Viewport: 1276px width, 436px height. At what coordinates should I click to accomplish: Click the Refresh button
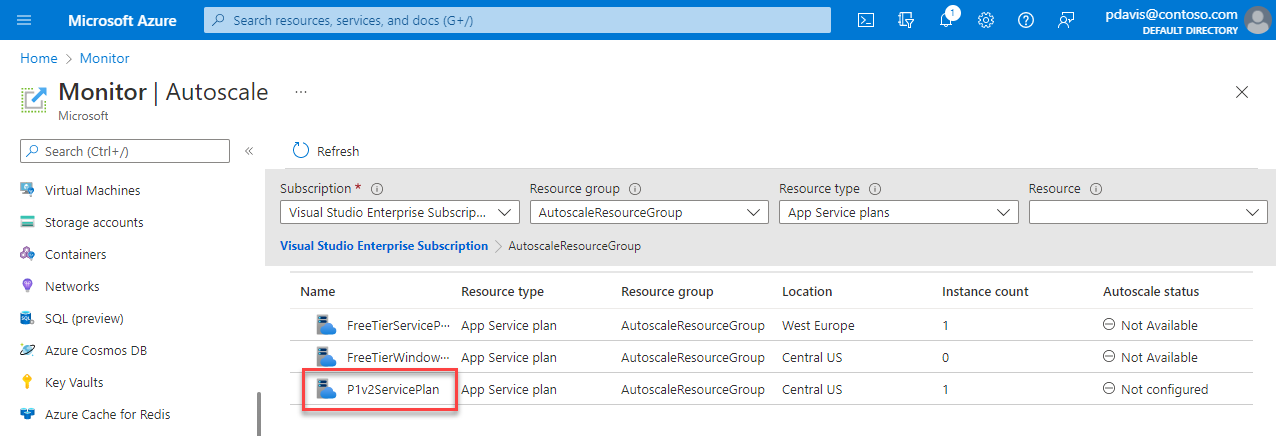[326, 151]
